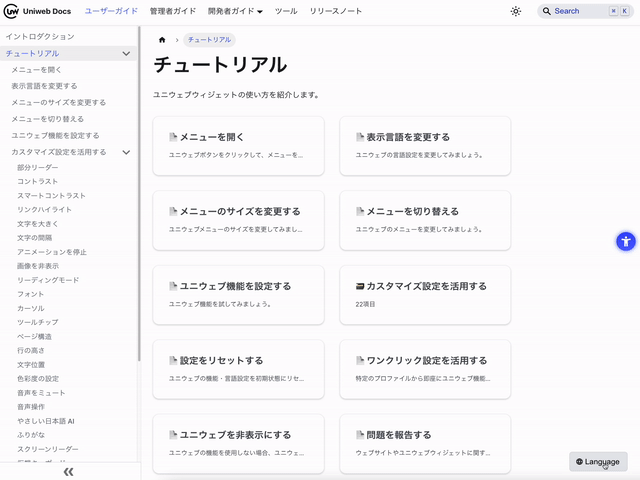Open イントロダクション in sidebar

pyautogui.click(x=40, y=37)
